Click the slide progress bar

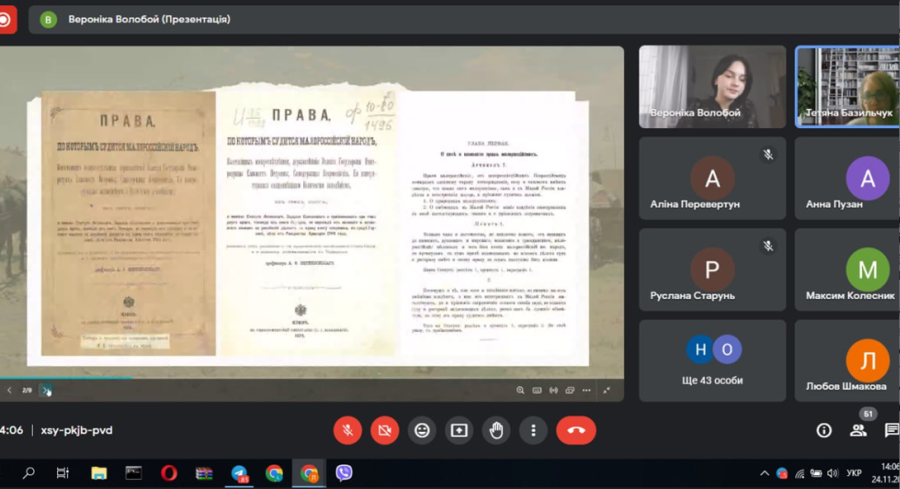(312, 378)
